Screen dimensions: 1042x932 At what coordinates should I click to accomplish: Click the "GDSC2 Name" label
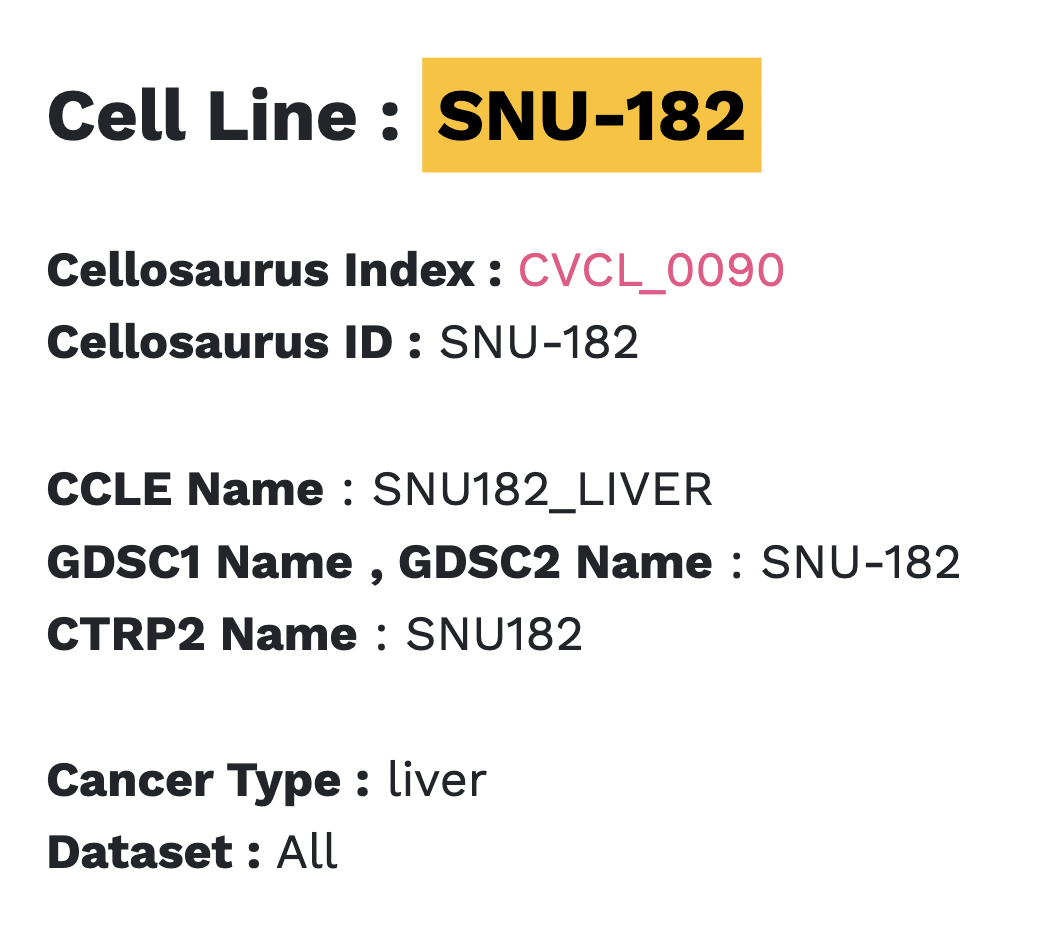click(555, 562)
